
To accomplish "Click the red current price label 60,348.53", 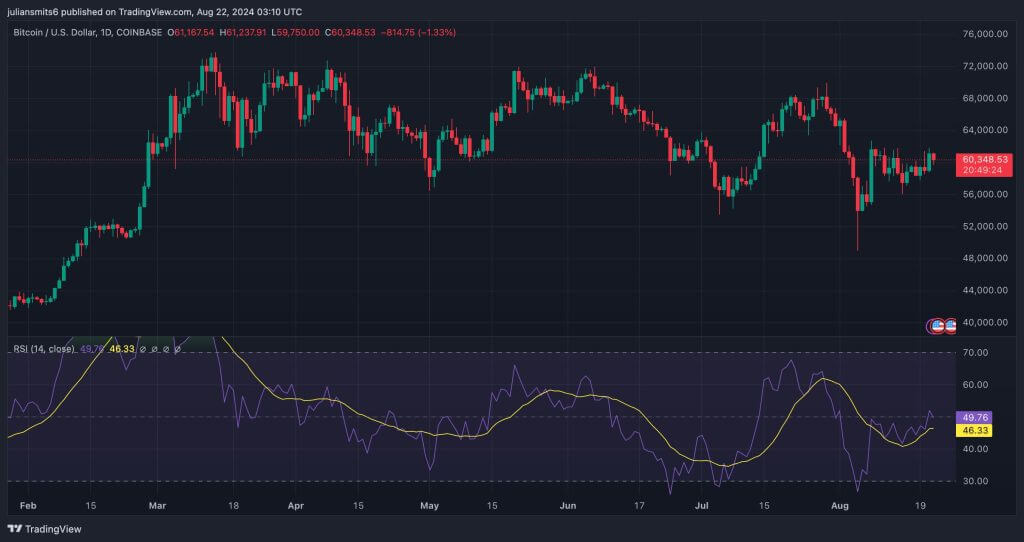I will [984, 159].
